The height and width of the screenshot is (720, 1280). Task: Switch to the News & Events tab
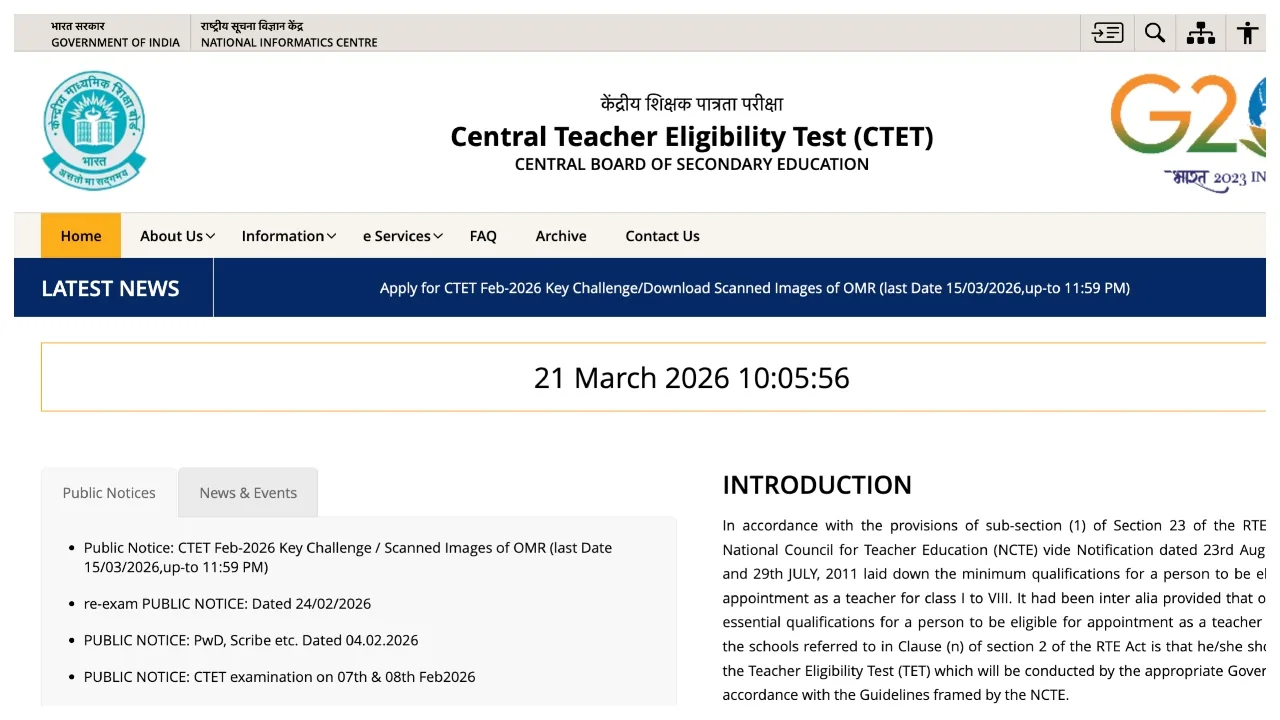click(x=248, y=493)
